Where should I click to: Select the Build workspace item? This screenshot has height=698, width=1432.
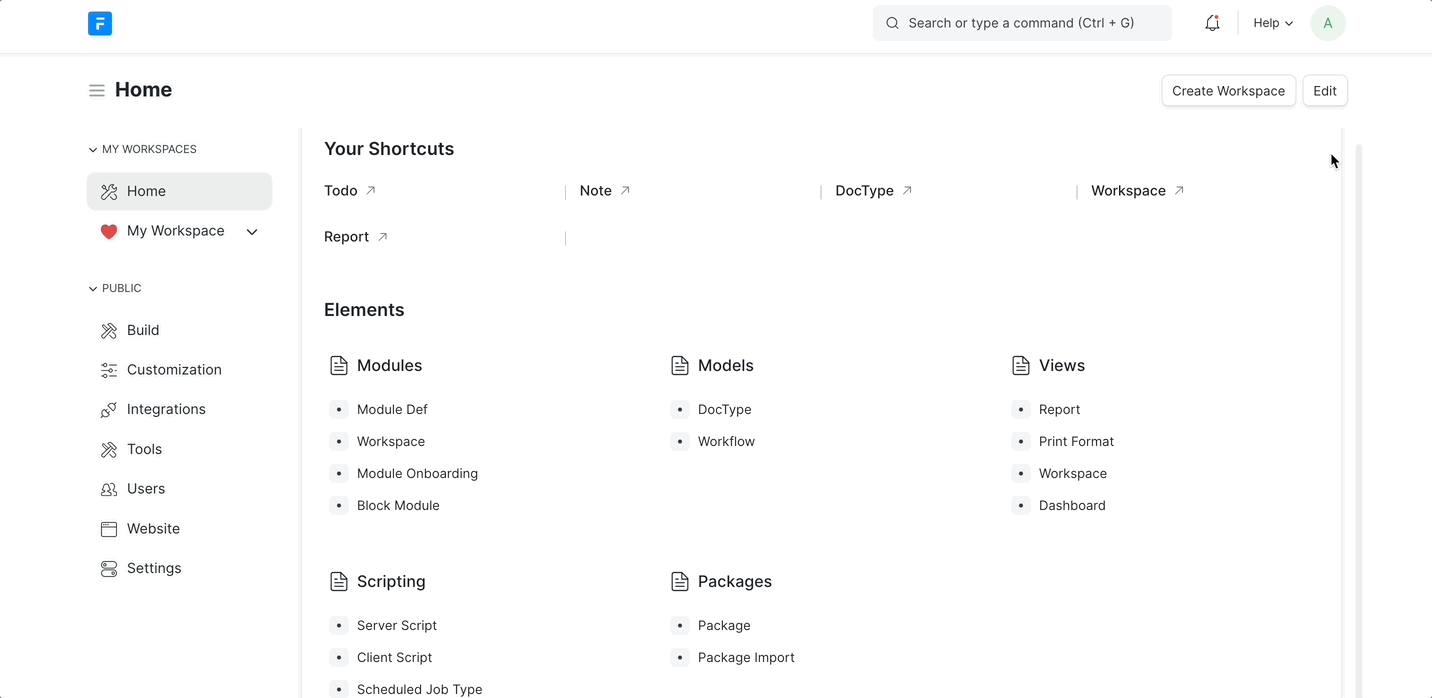tap(143, 330)
